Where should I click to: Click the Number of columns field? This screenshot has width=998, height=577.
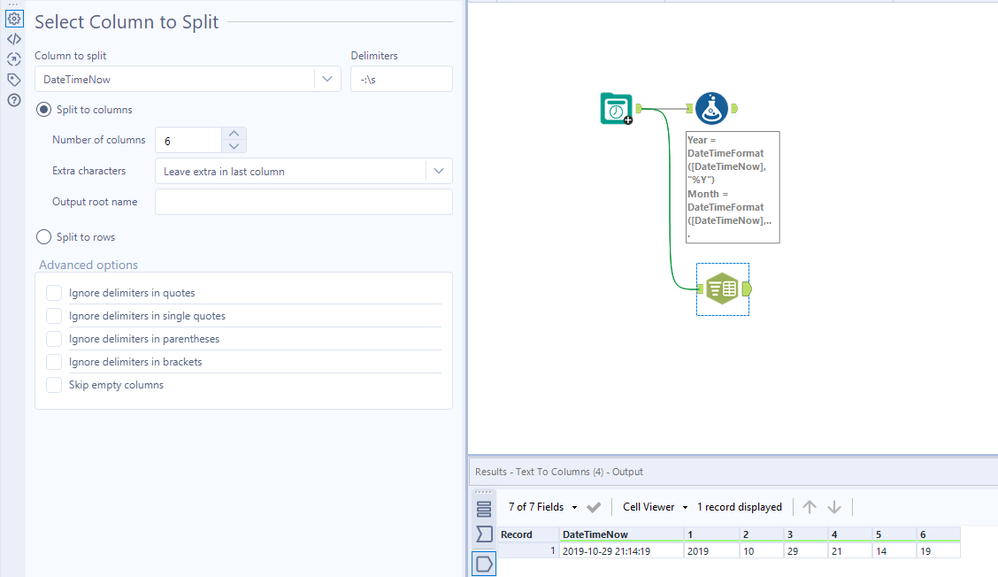pos(188,140)
